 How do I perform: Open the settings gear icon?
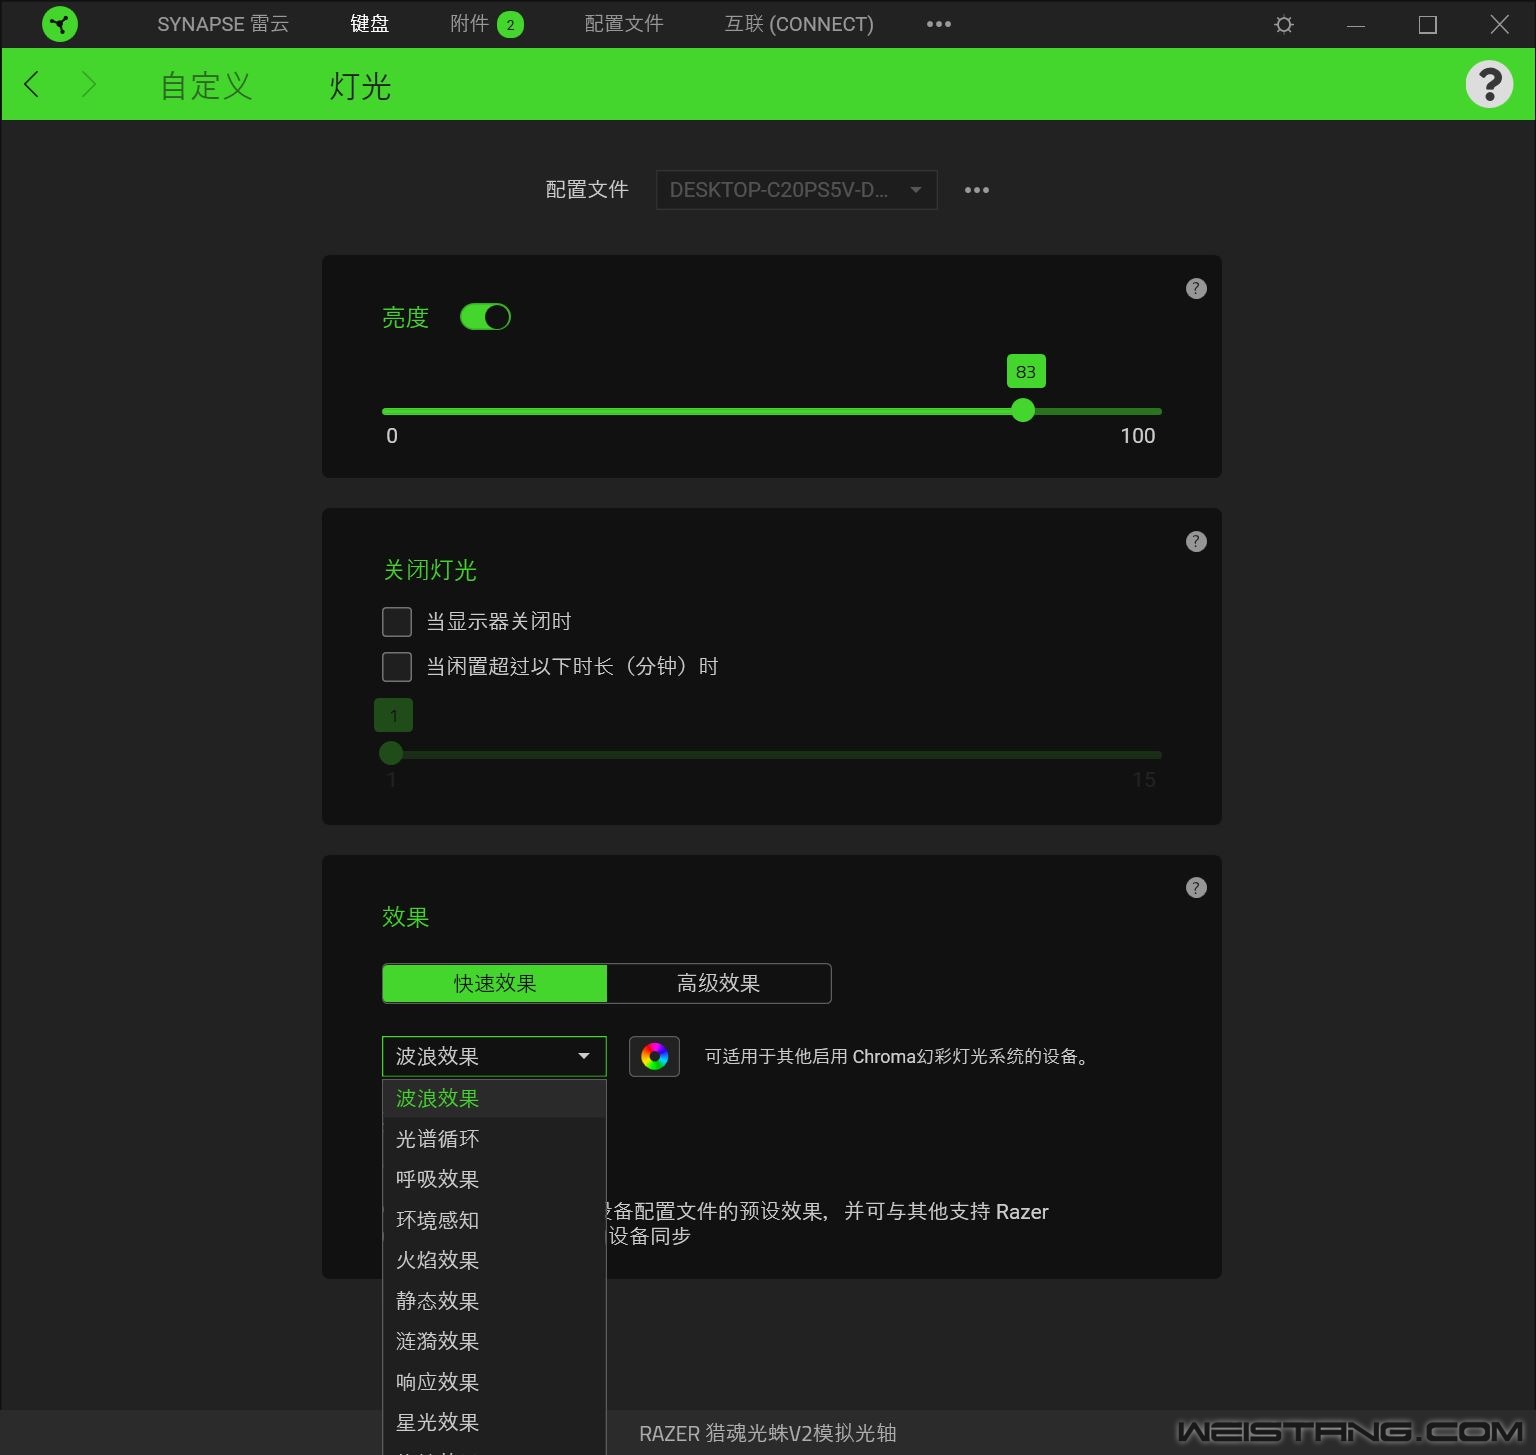[x=1284, y=24]
